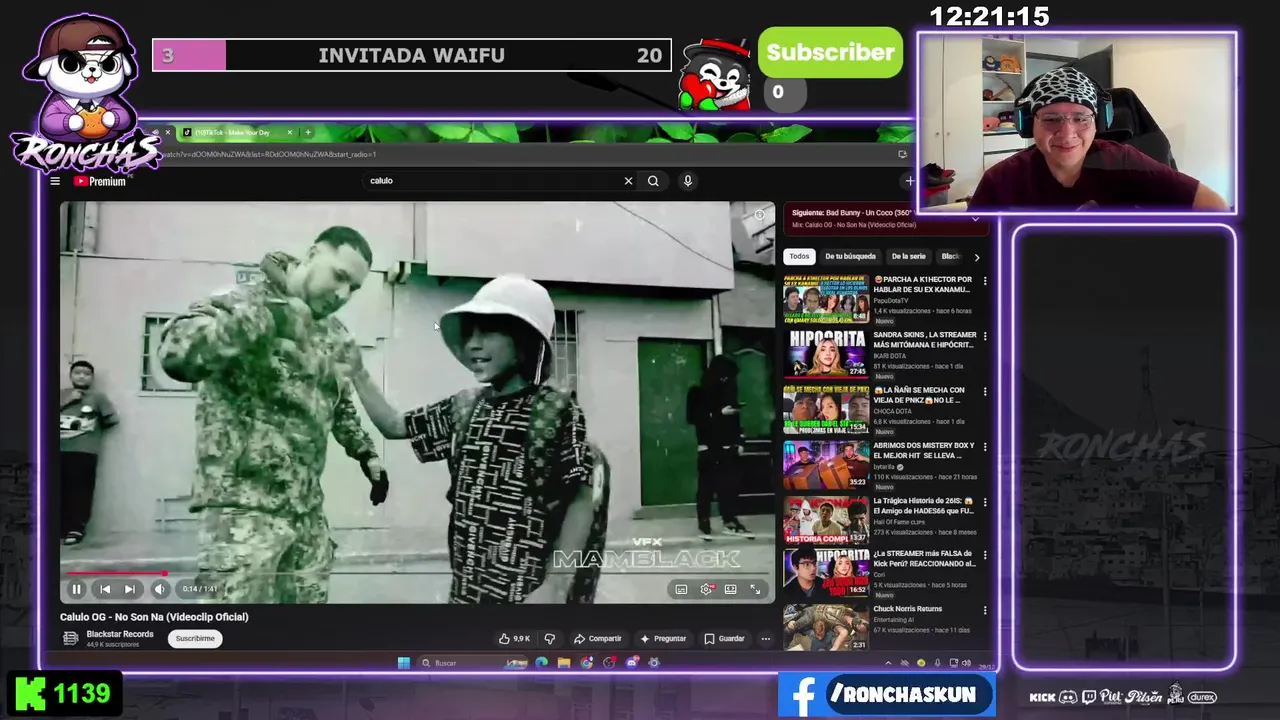Click the magnifier search button
Viewport: 1280px width, 720px height.
pyautogui.click(x=653, y=181)
